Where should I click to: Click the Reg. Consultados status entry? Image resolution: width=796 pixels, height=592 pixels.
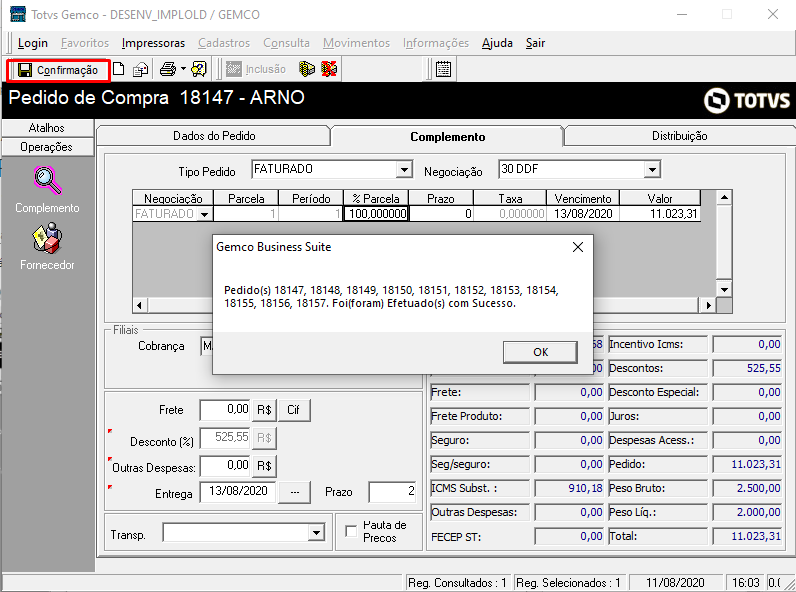pos(457,583)
